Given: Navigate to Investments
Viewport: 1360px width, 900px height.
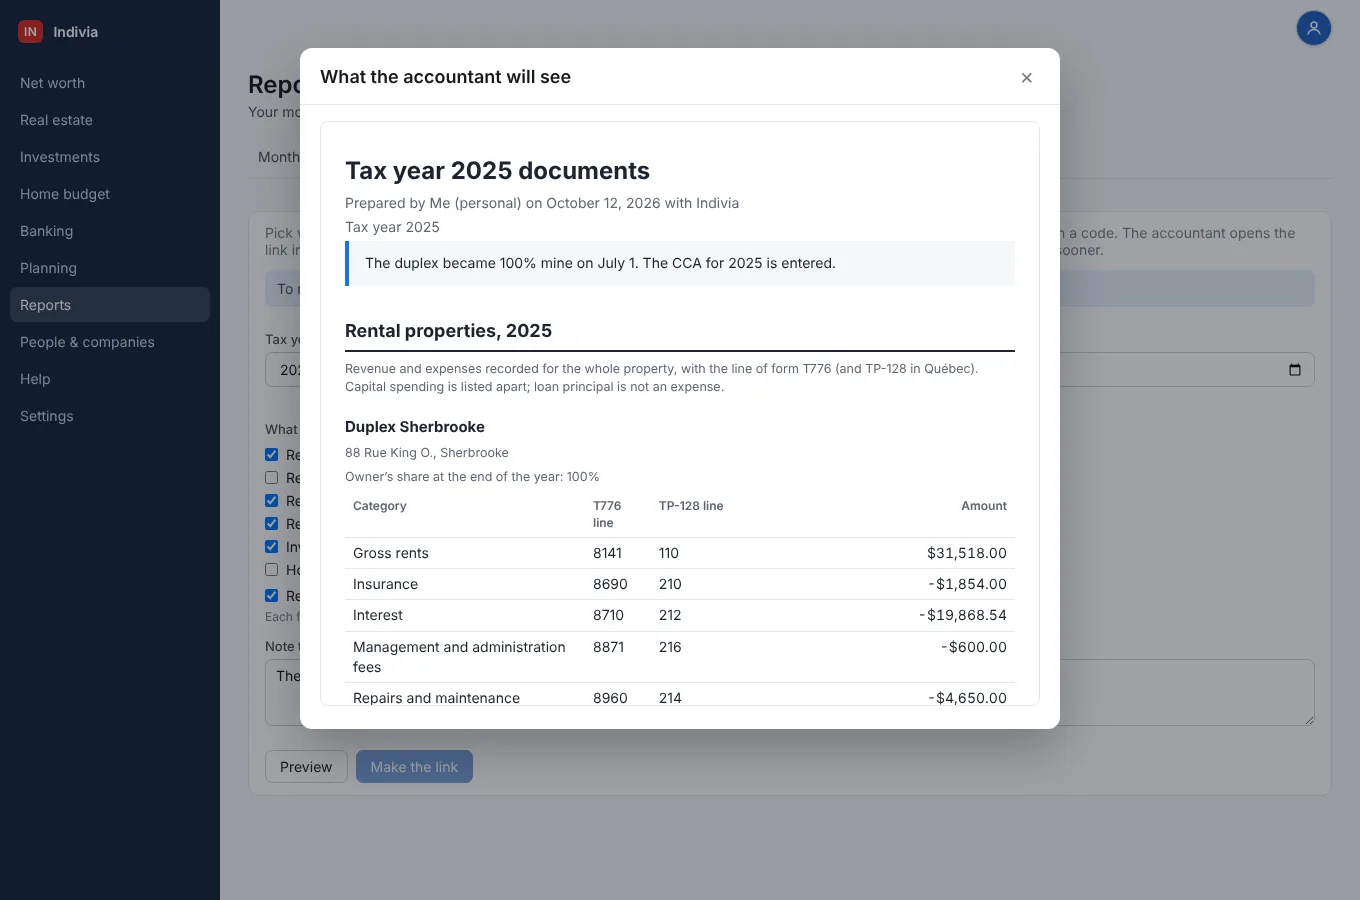Looking at the screenshot, I should 110,157.
